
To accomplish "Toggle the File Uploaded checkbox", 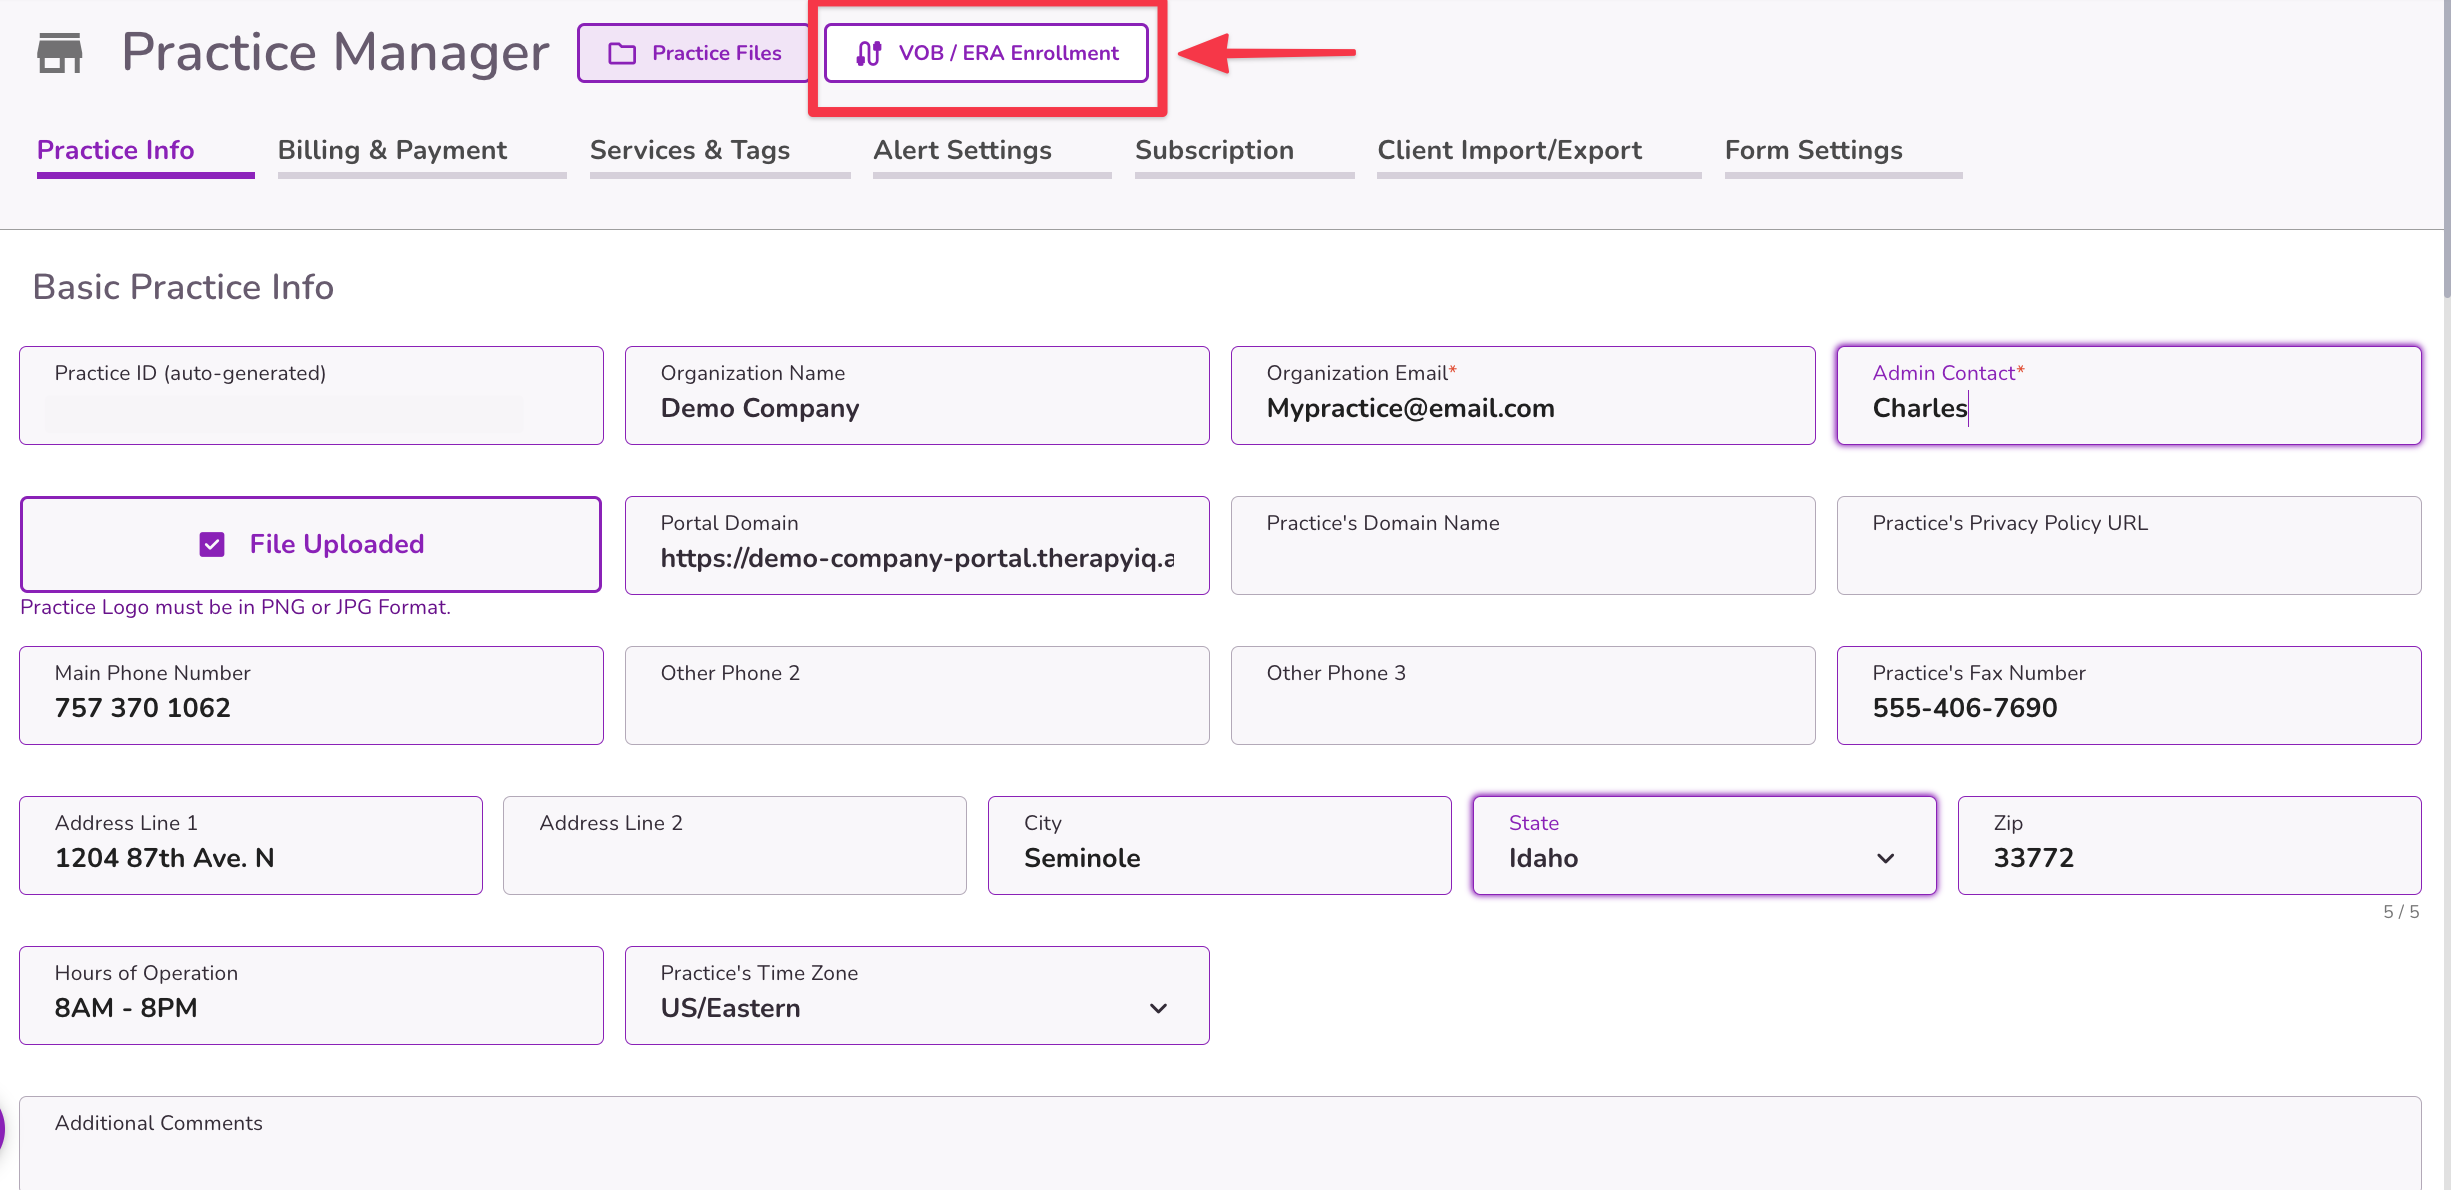I will (x=212, y=544).
